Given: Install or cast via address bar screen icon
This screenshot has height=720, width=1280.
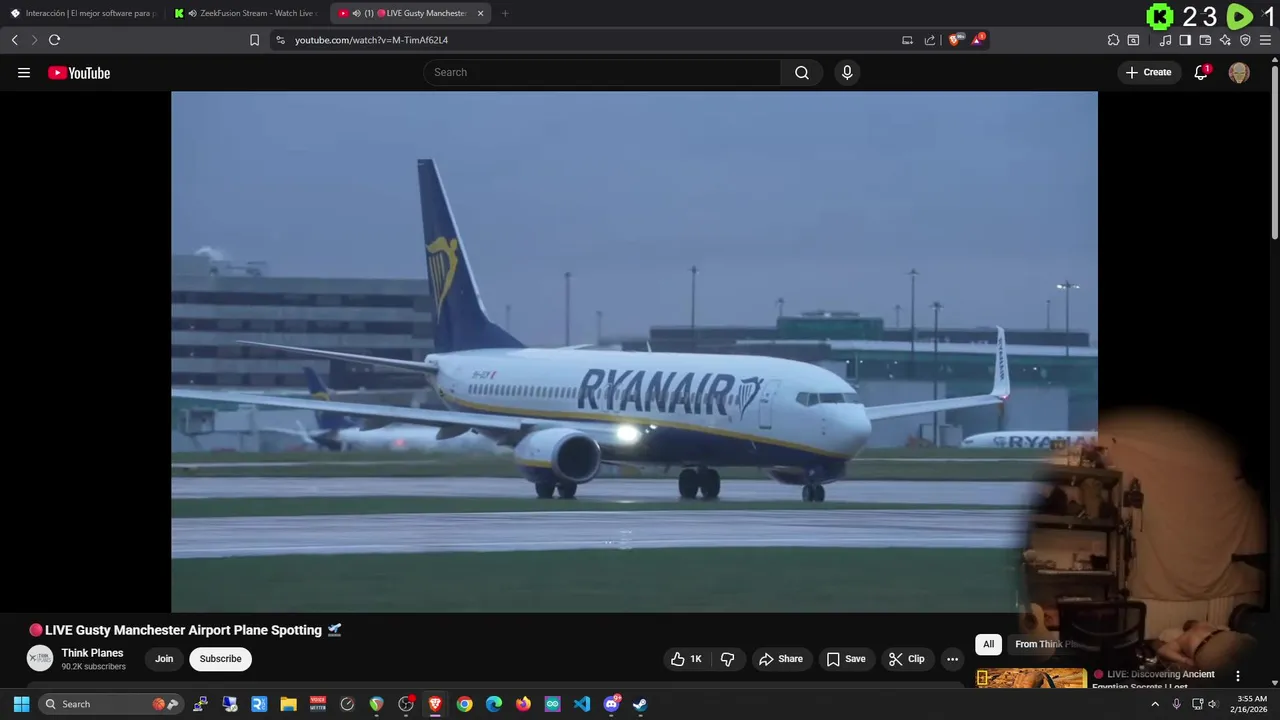Looking at the screenshot, I should pos(907,40).
